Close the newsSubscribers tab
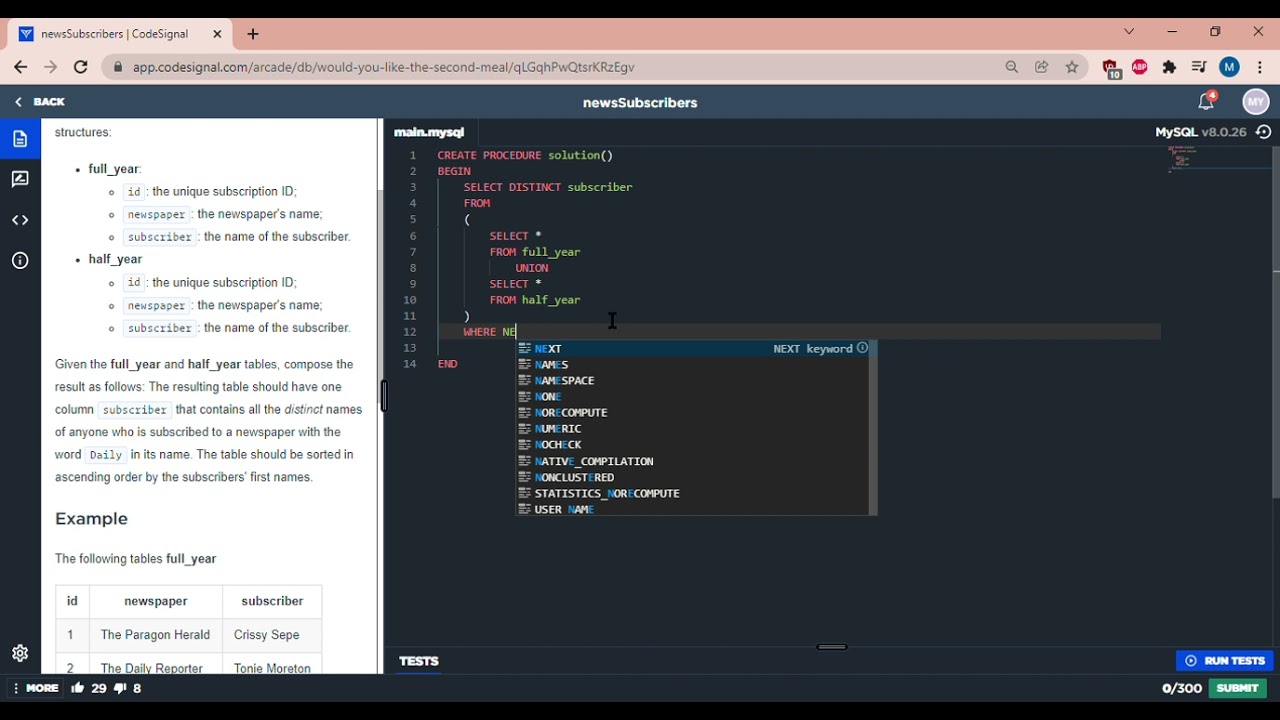This screenshot has height=720, width=1280. (217, 34)
